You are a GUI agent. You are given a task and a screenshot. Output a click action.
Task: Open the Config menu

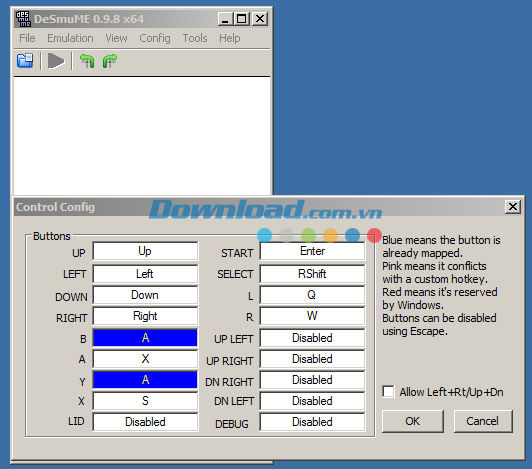click(x=155, y=38)
